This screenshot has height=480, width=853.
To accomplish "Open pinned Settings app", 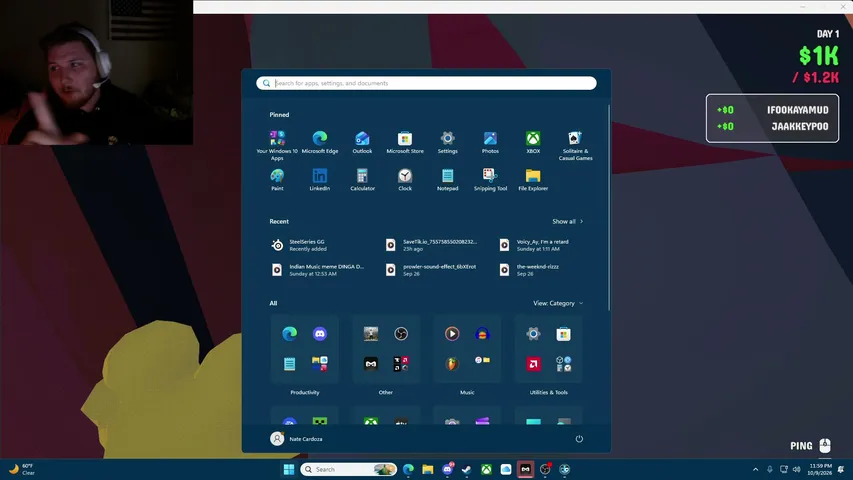I will [447, 142].
